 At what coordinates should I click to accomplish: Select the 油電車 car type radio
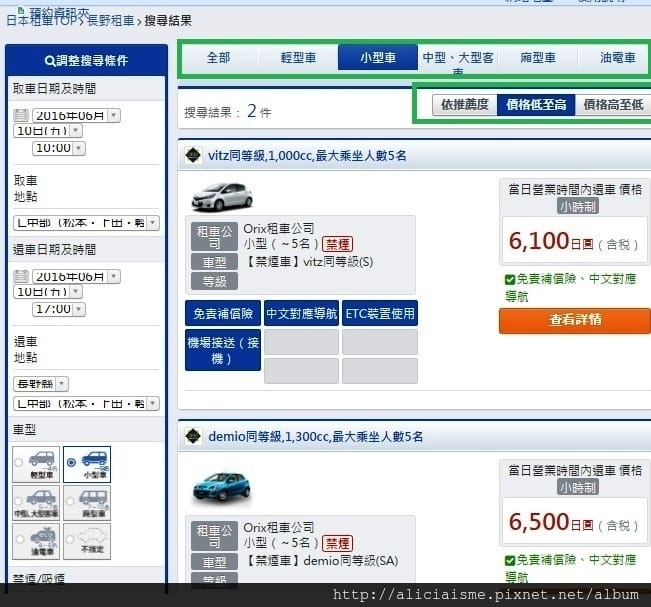(20, 539)
